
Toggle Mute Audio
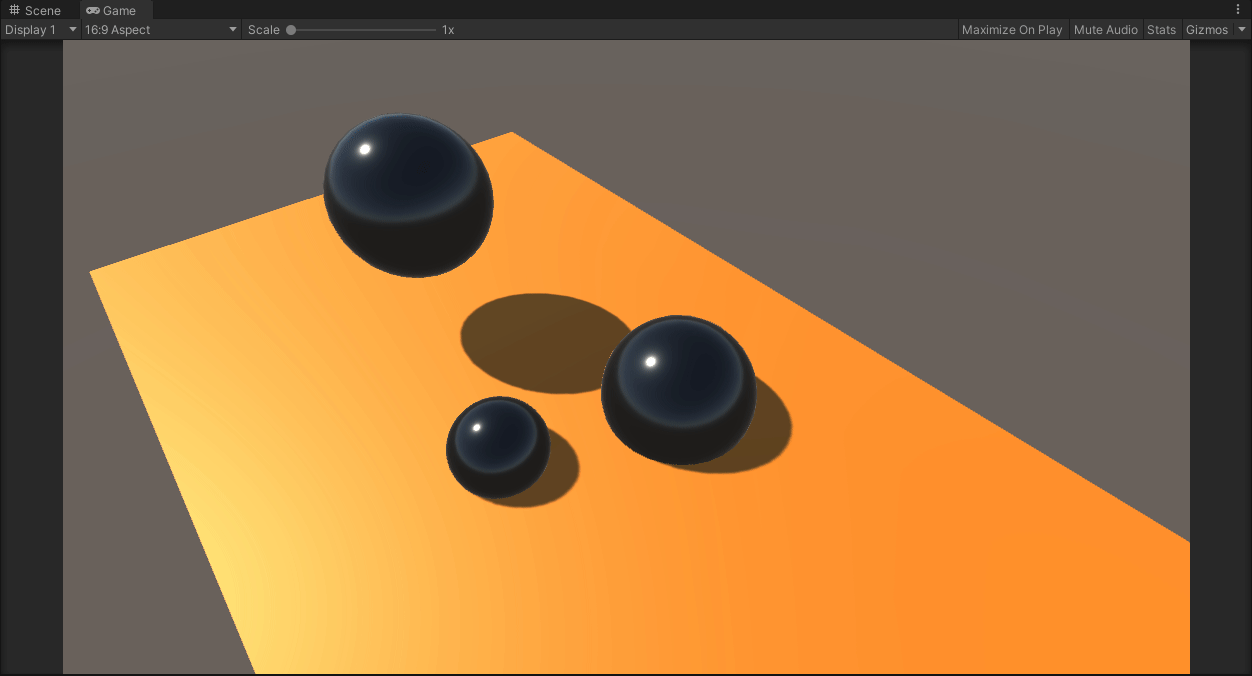[1106, 29]
